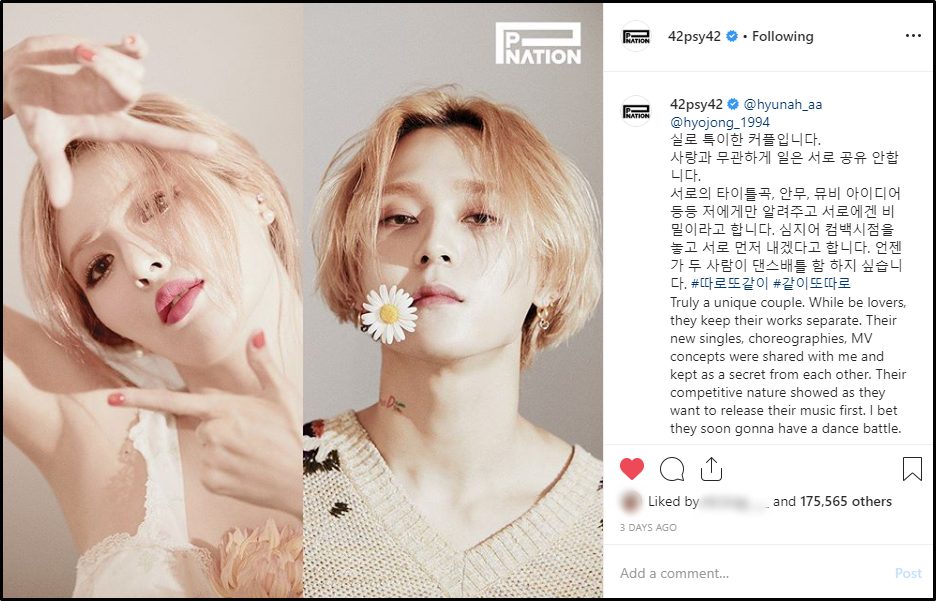Click the Add a comment field
The height and width of the screenshot is (601, 936).
coord(753,574)
